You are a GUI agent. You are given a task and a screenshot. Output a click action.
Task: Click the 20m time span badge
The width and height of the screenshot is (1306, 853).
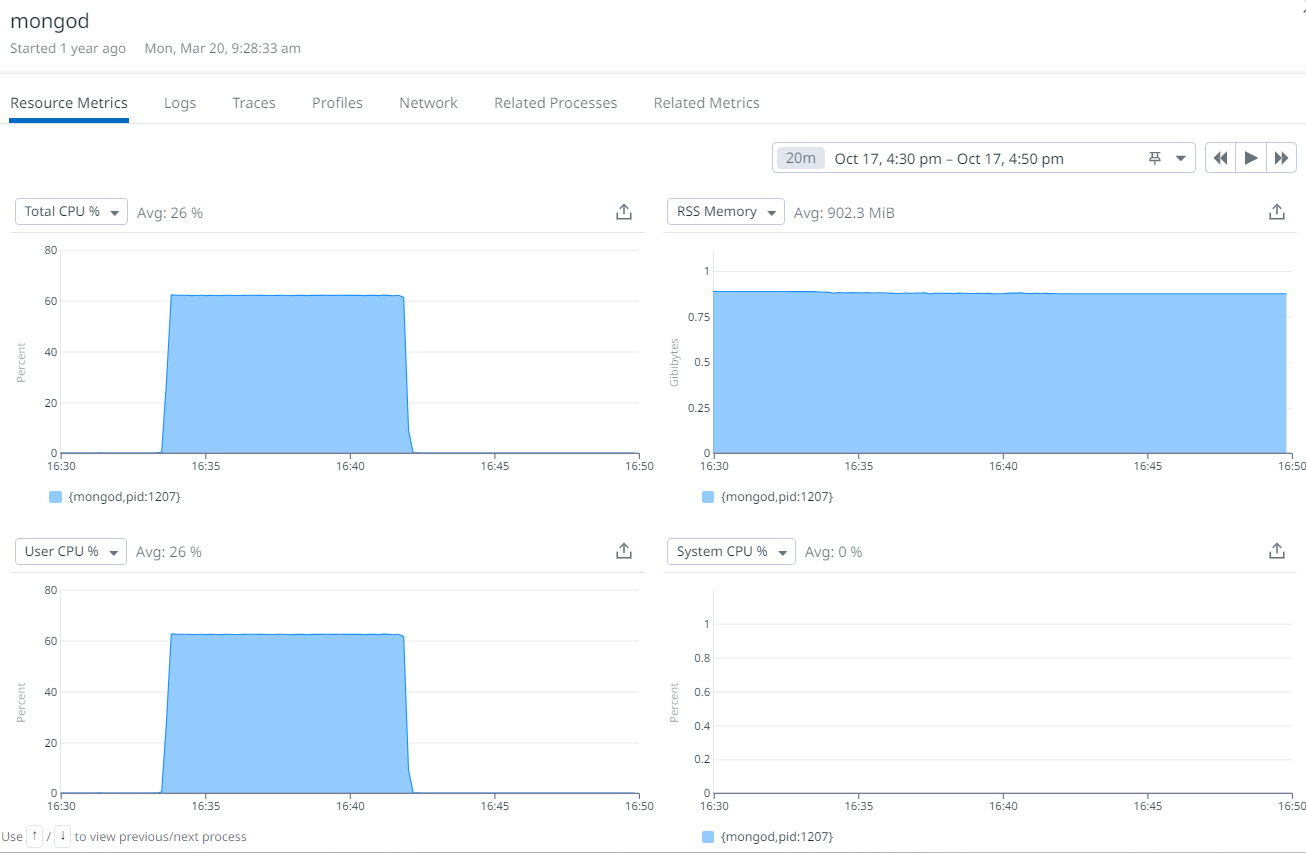[801, 158]
